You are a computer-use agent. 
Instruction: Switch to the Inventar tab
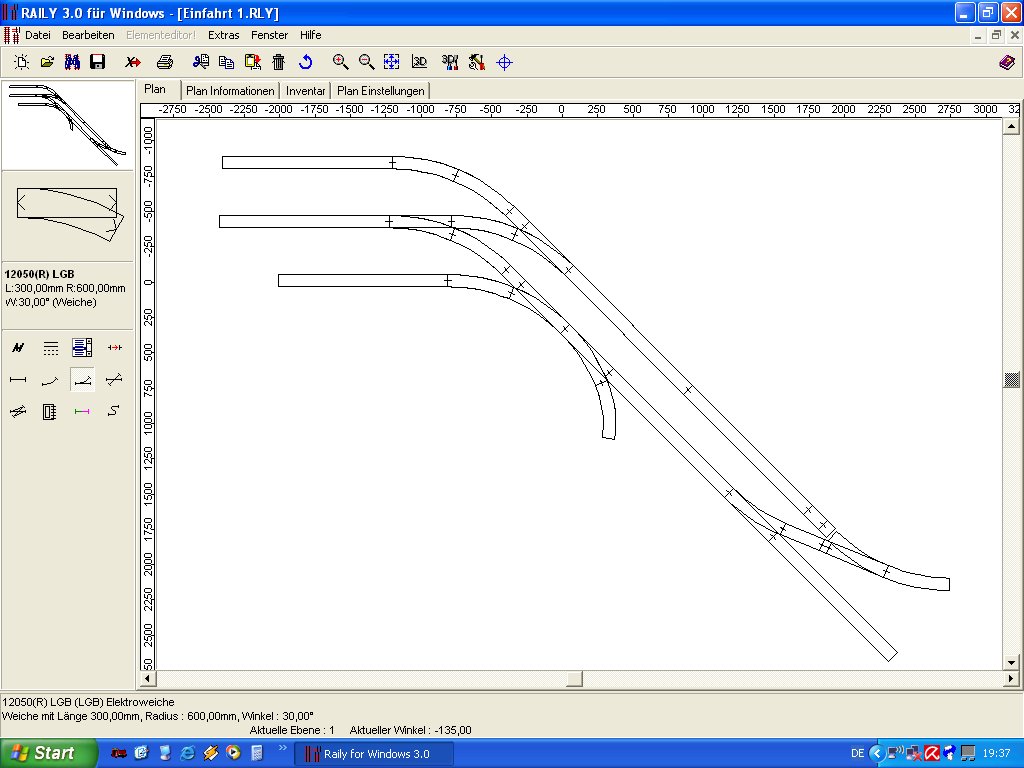(x=305, y=91)
